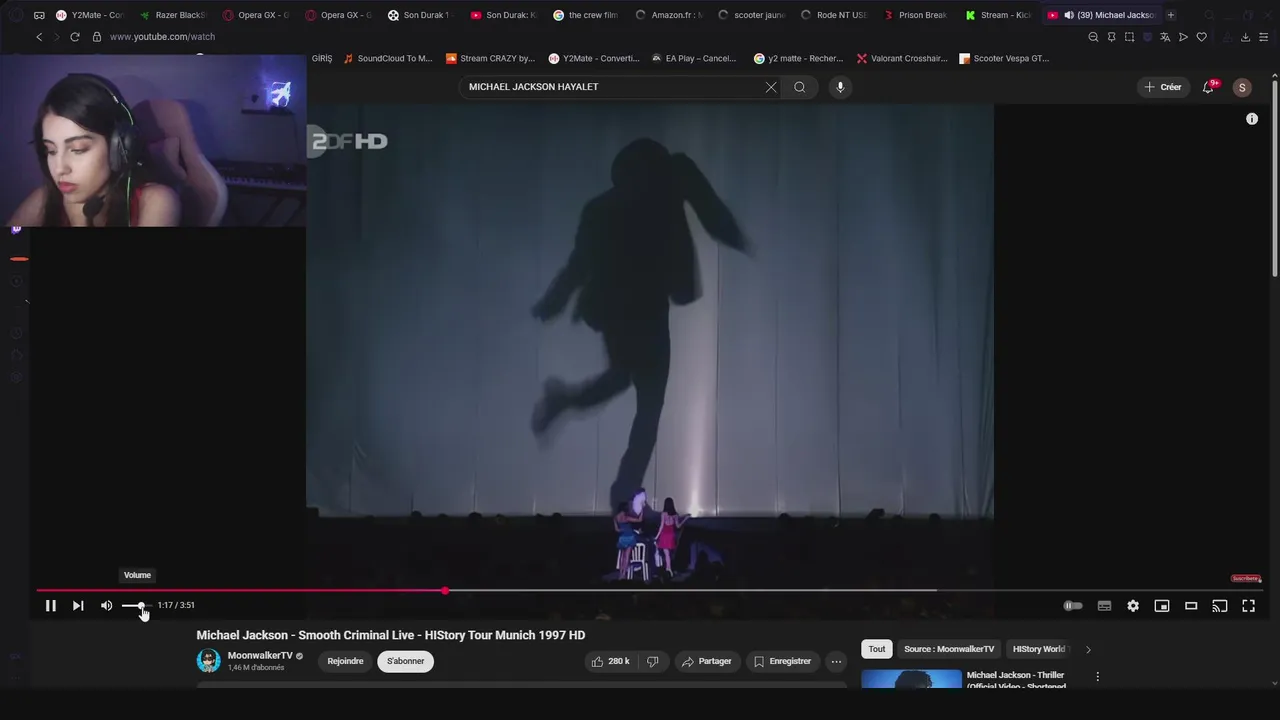Open options for the Thriller suggestion
This screenshot has width=1280, height=720.
1097,677
